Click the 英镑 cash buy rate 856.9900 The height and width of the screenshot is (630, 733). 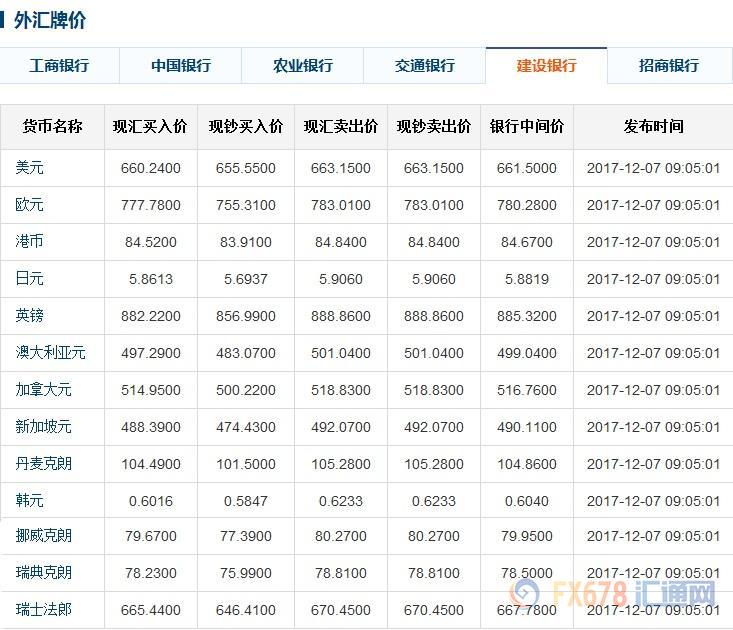click(x=246, y=316)
